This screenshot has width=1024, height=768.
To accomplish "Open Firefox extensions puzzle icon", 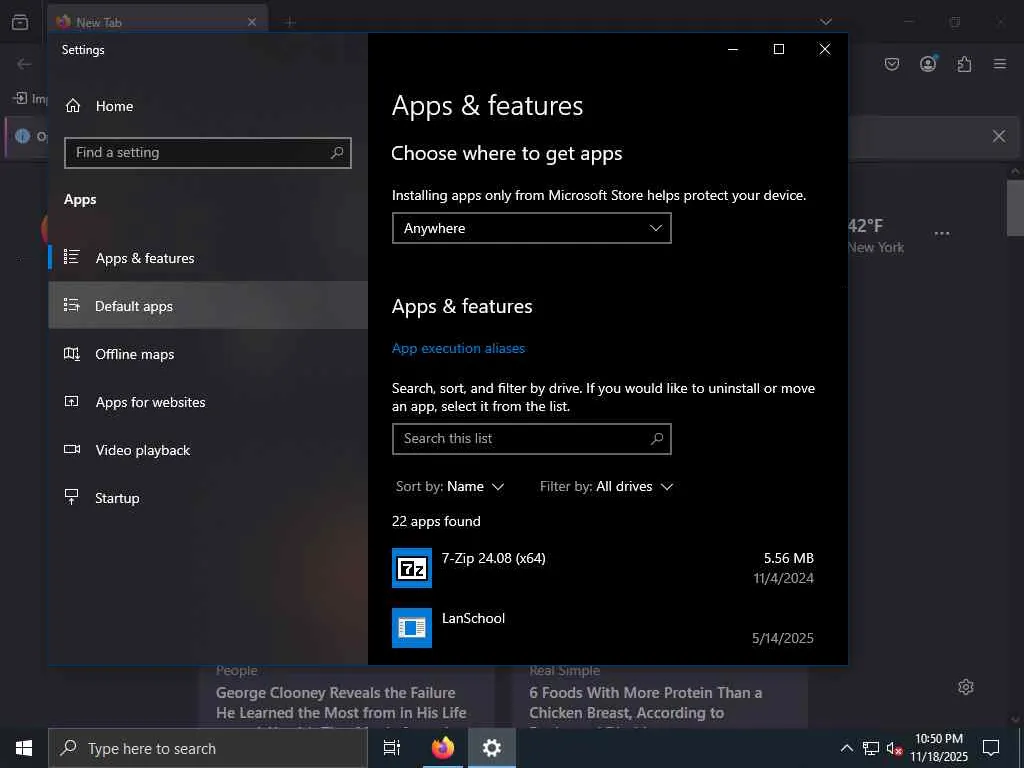I will tap(964, 64).
